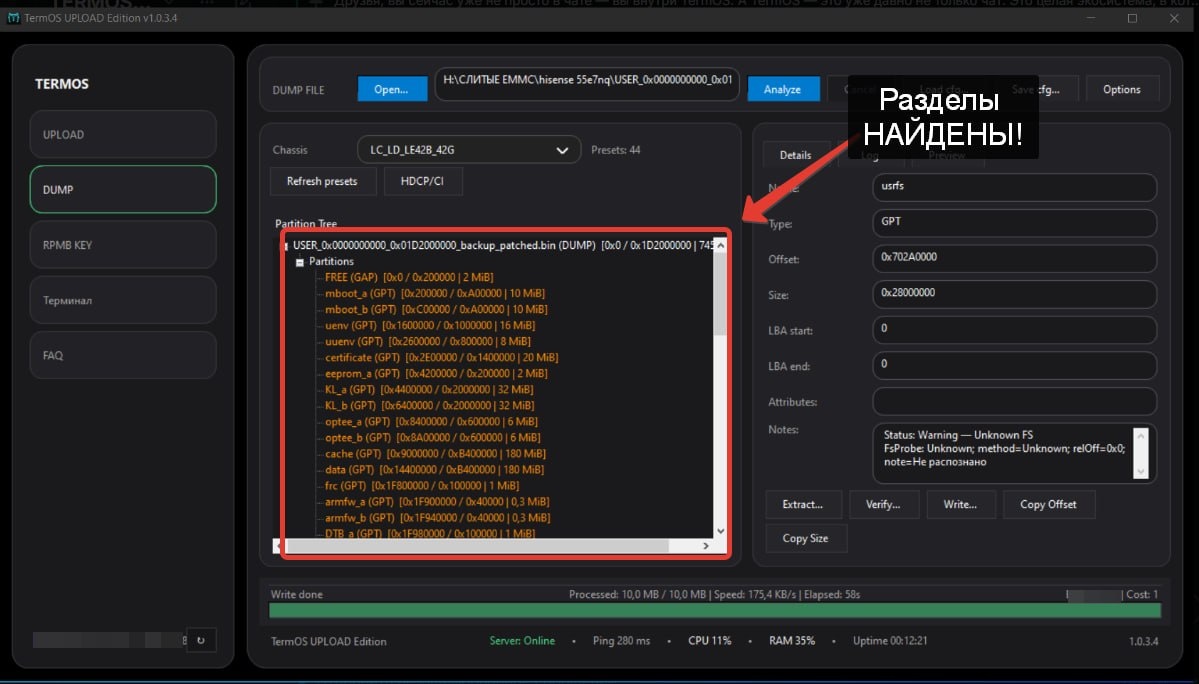Open the UPLOAD section in sidebar
The image size is (1199, 684).
(x=123, y=135)
